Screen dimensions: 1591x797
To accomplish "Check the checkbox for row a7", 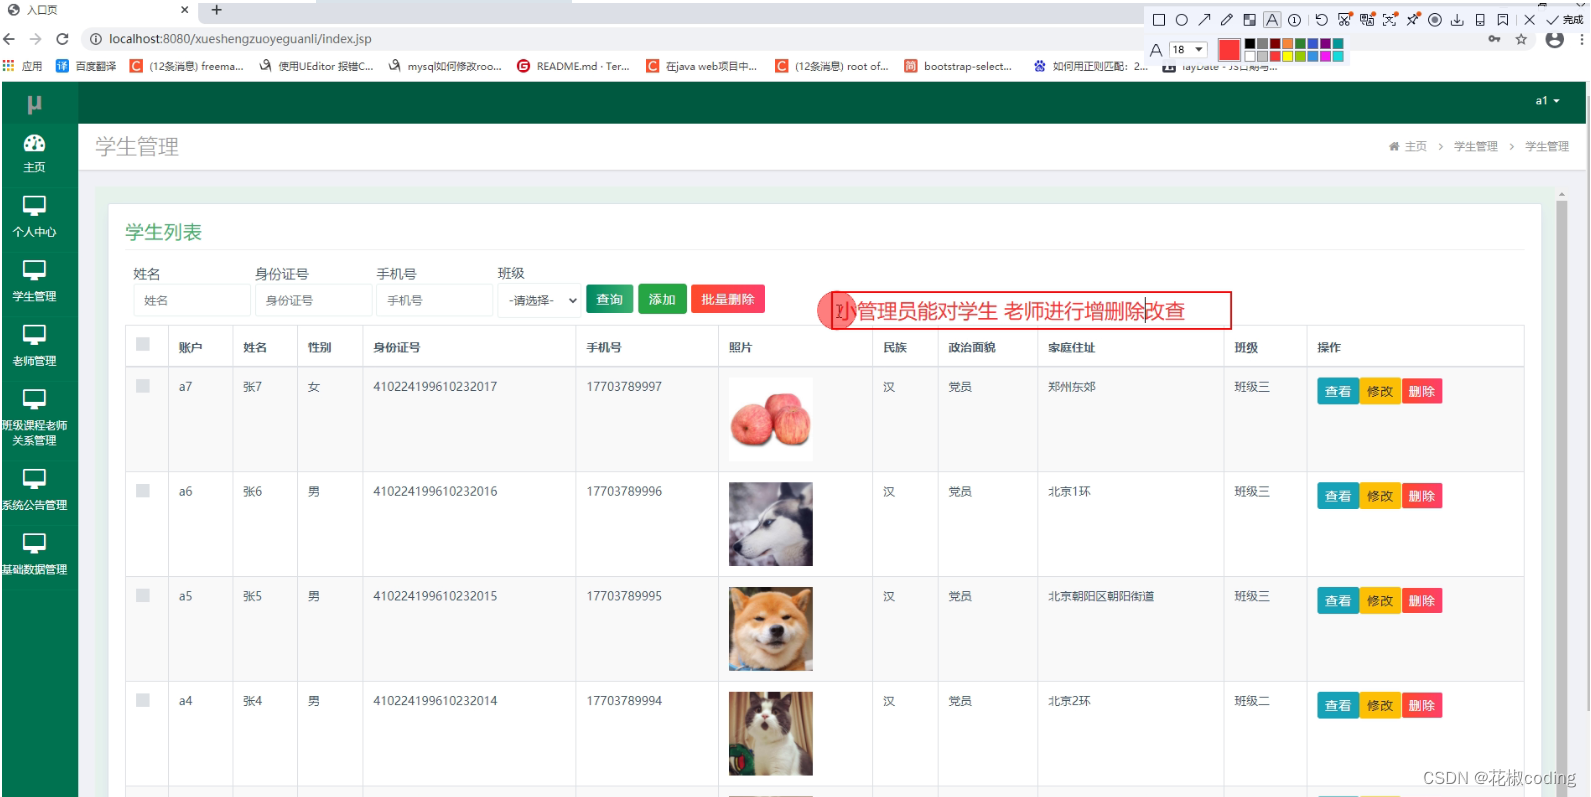I will [143, 386].
